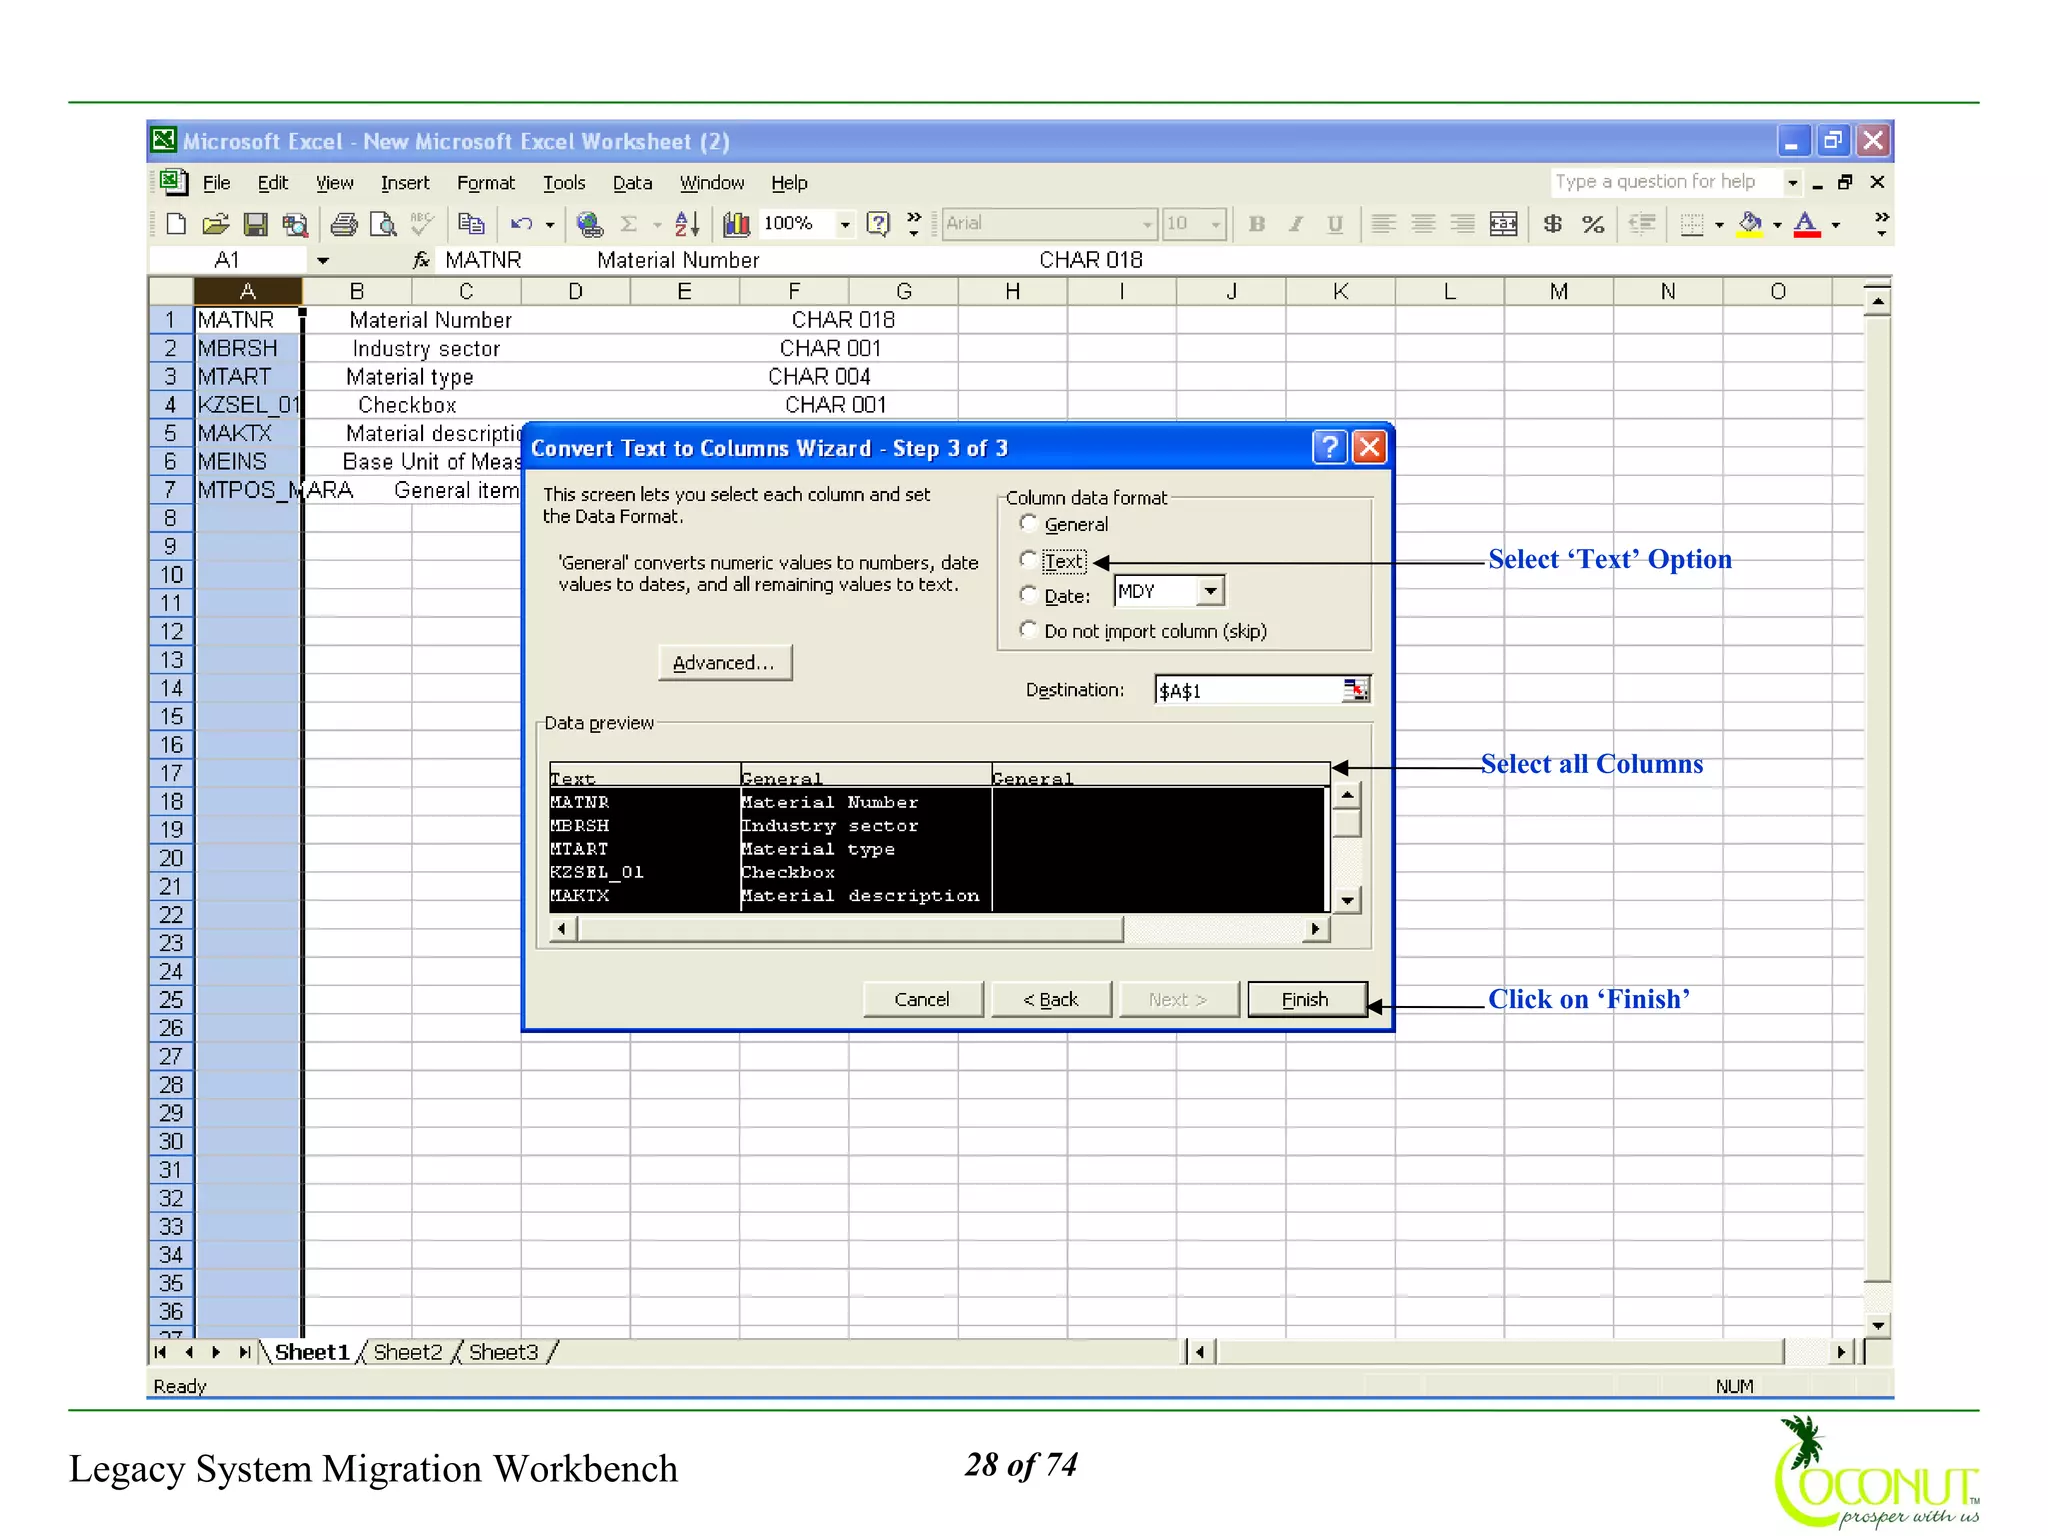This screenshot has height=1536, width=2048.
Task: Select column A header
Action: coord(247,291)
